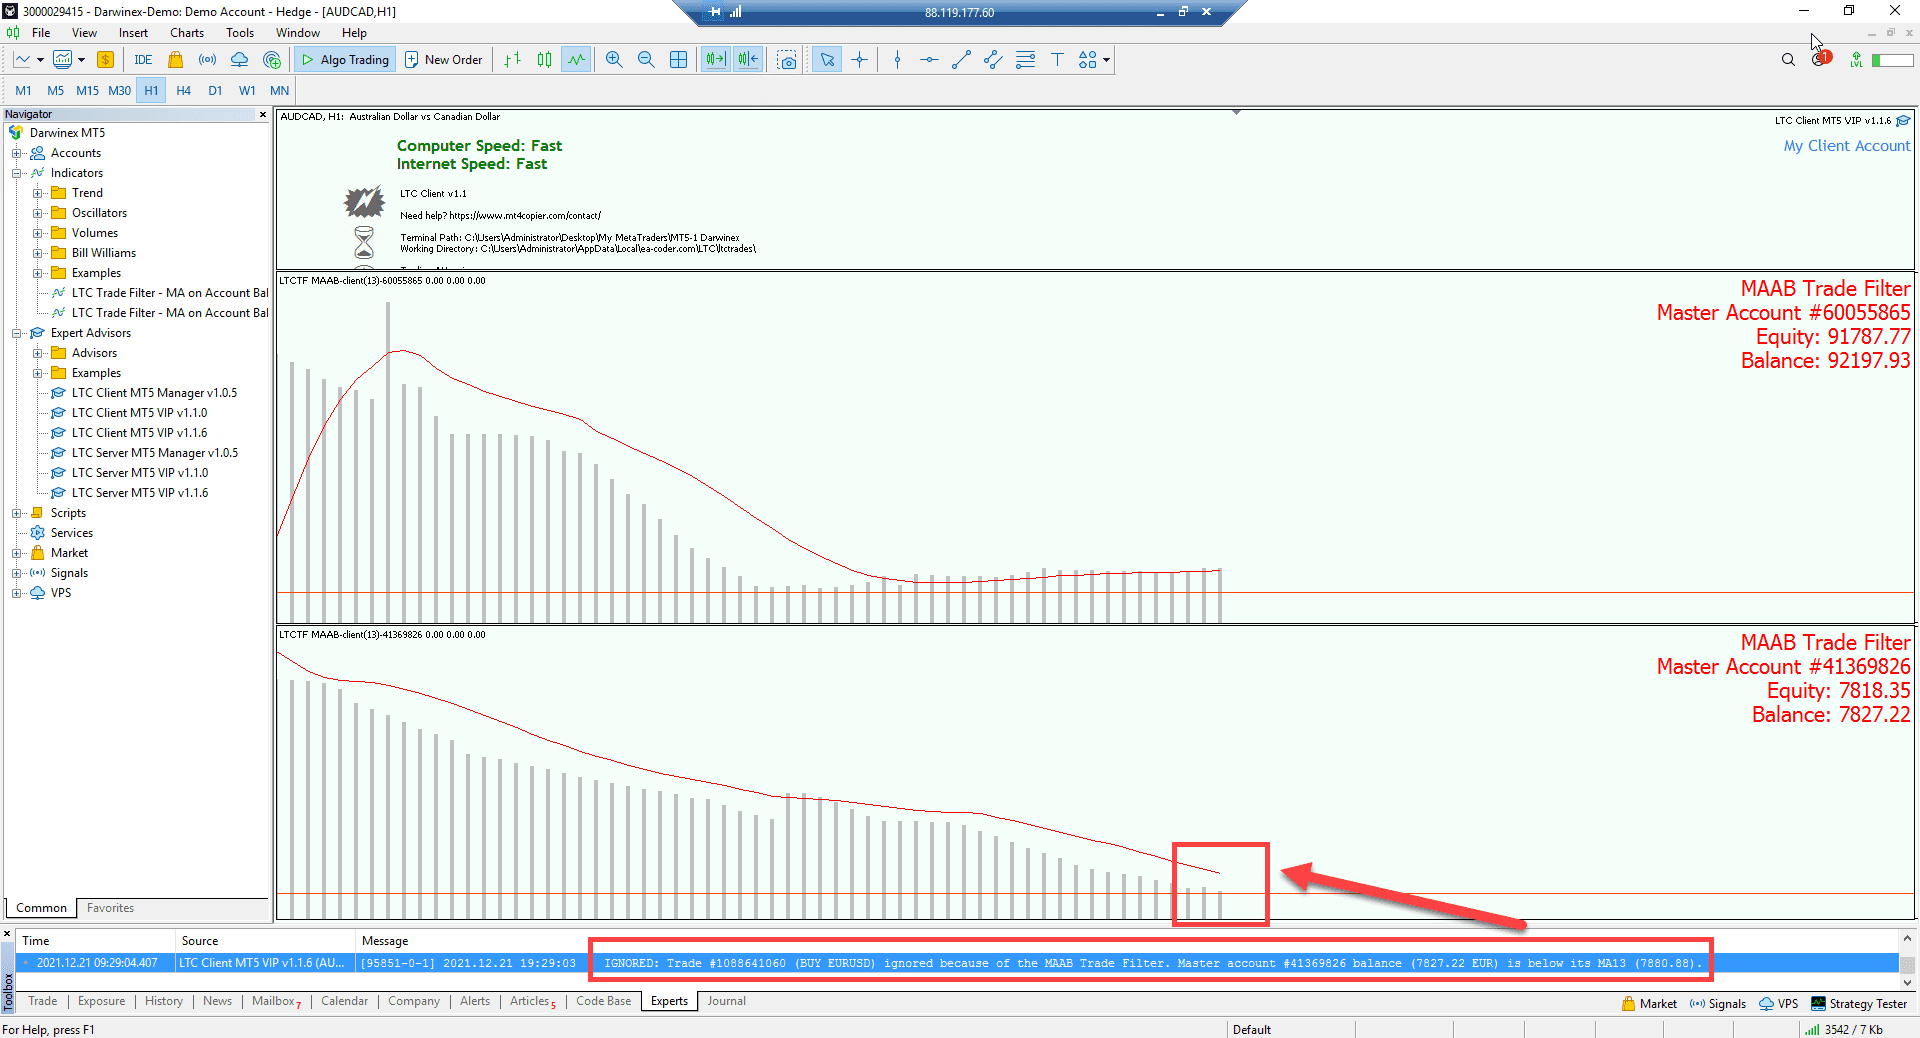Image resolution: width=1920 pixels, height=1038 pixels.
Task: Open the File menu
Action: pos(41,33)
